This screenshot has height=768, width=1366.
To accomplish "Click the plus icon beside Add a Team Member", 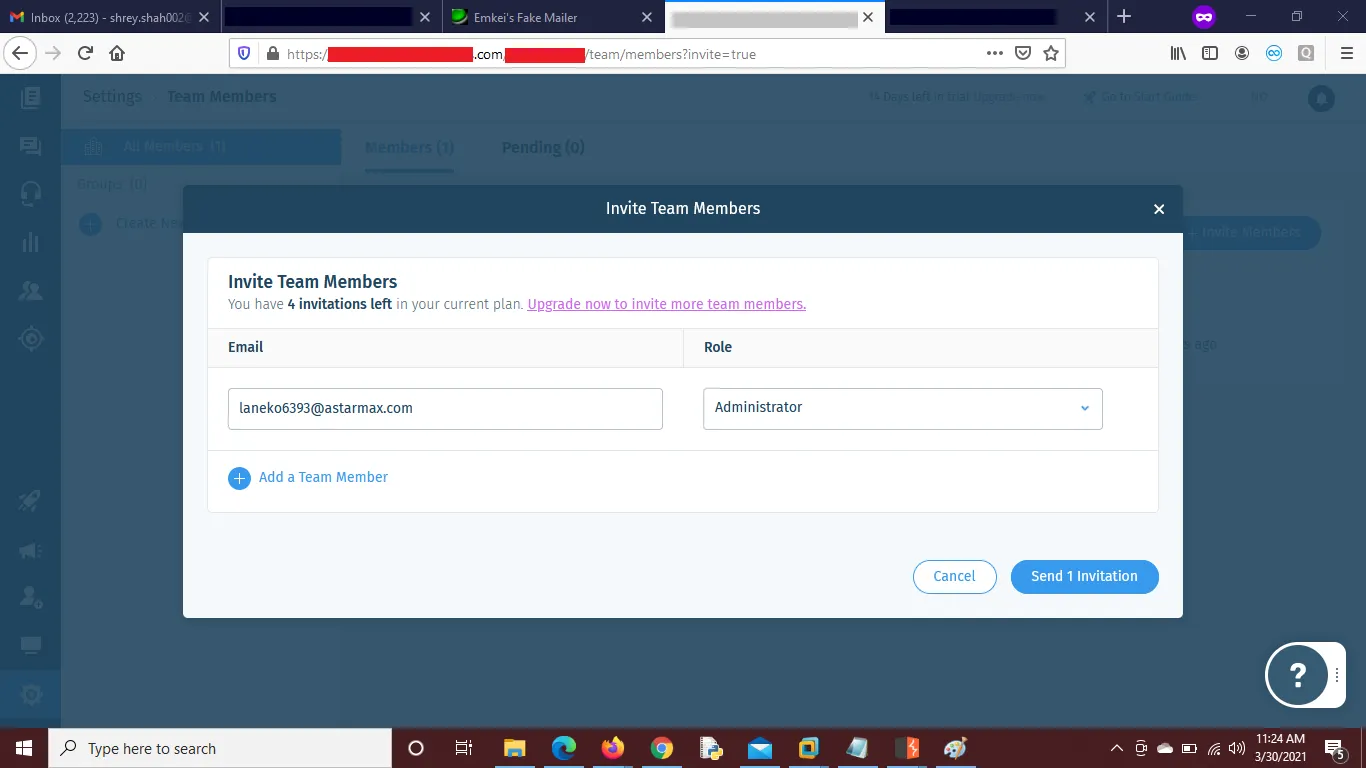I will [x=239, y=478].
